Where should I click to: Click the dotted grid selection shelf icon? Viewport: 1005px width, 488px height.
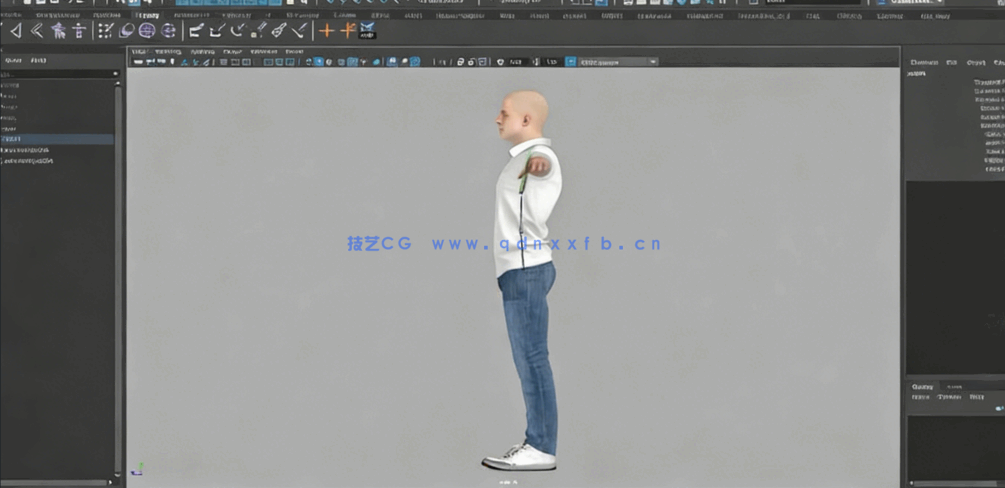point(104,31)
